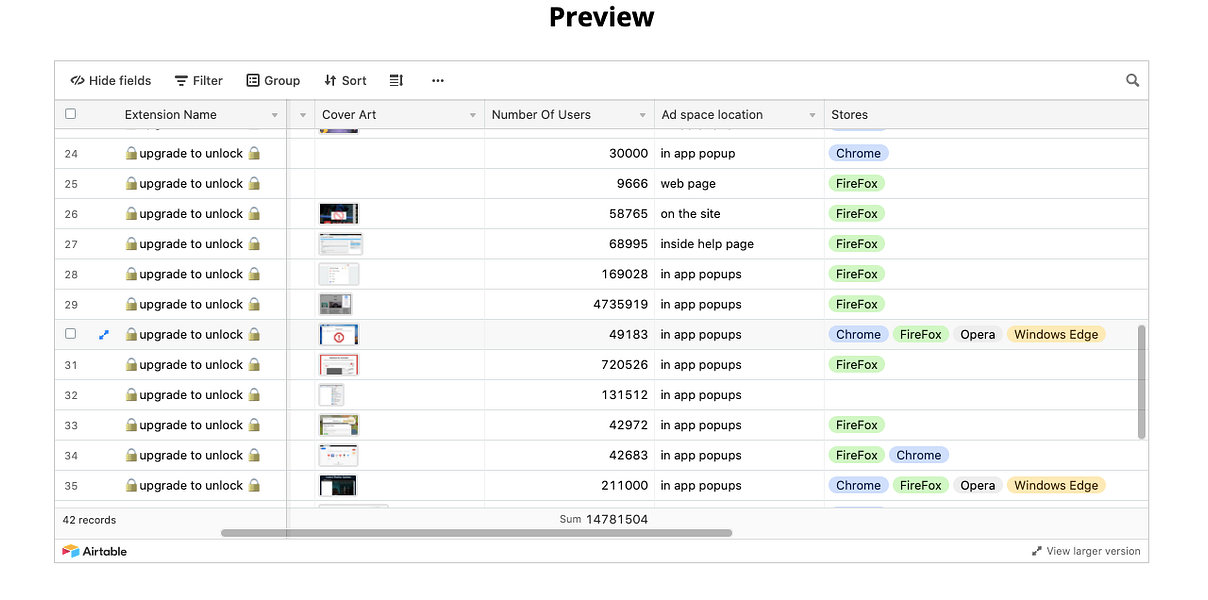Tick the checkbox on the 49183 users row

click(x=70, y=334)
